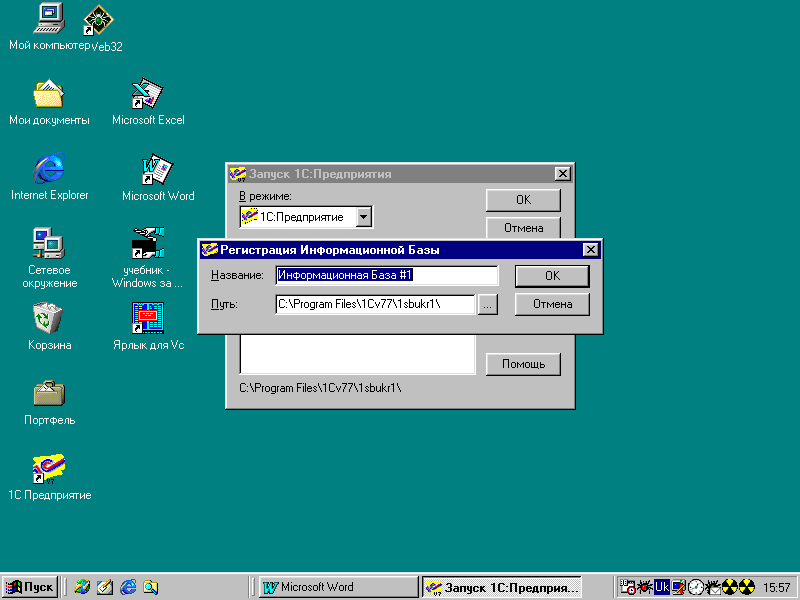Image resolution: width=800 pixels, height=600 pixels.
Task: Select the Ярлык для Vc shortcut icon
Action: [147, 318]
